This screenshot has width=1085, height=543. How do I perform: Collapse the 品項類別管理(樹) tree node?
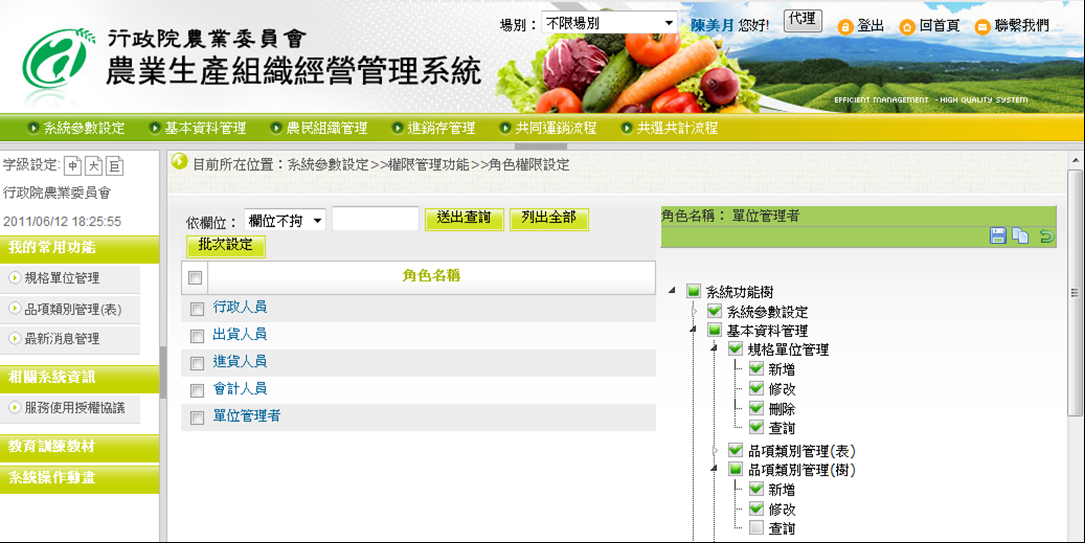tap(714, 470)
